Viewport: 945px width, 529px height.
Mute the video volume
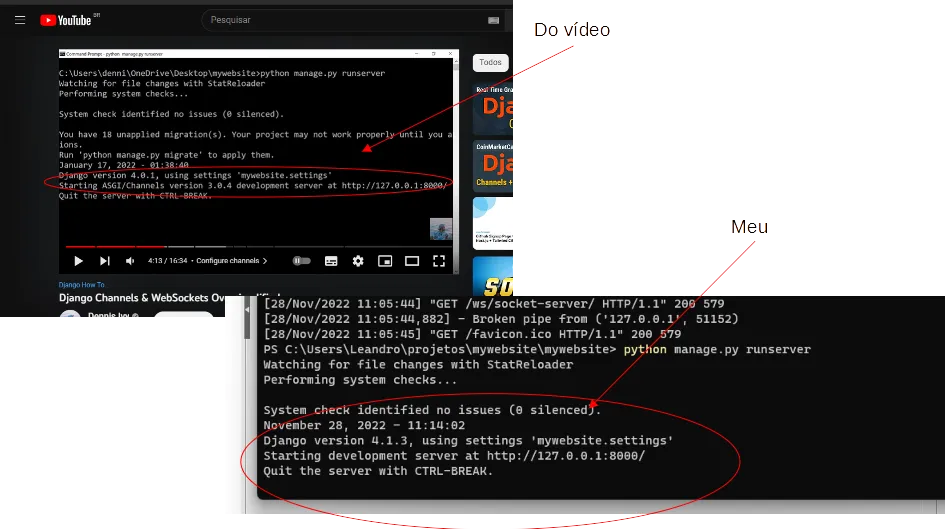(x=130, y=261)
